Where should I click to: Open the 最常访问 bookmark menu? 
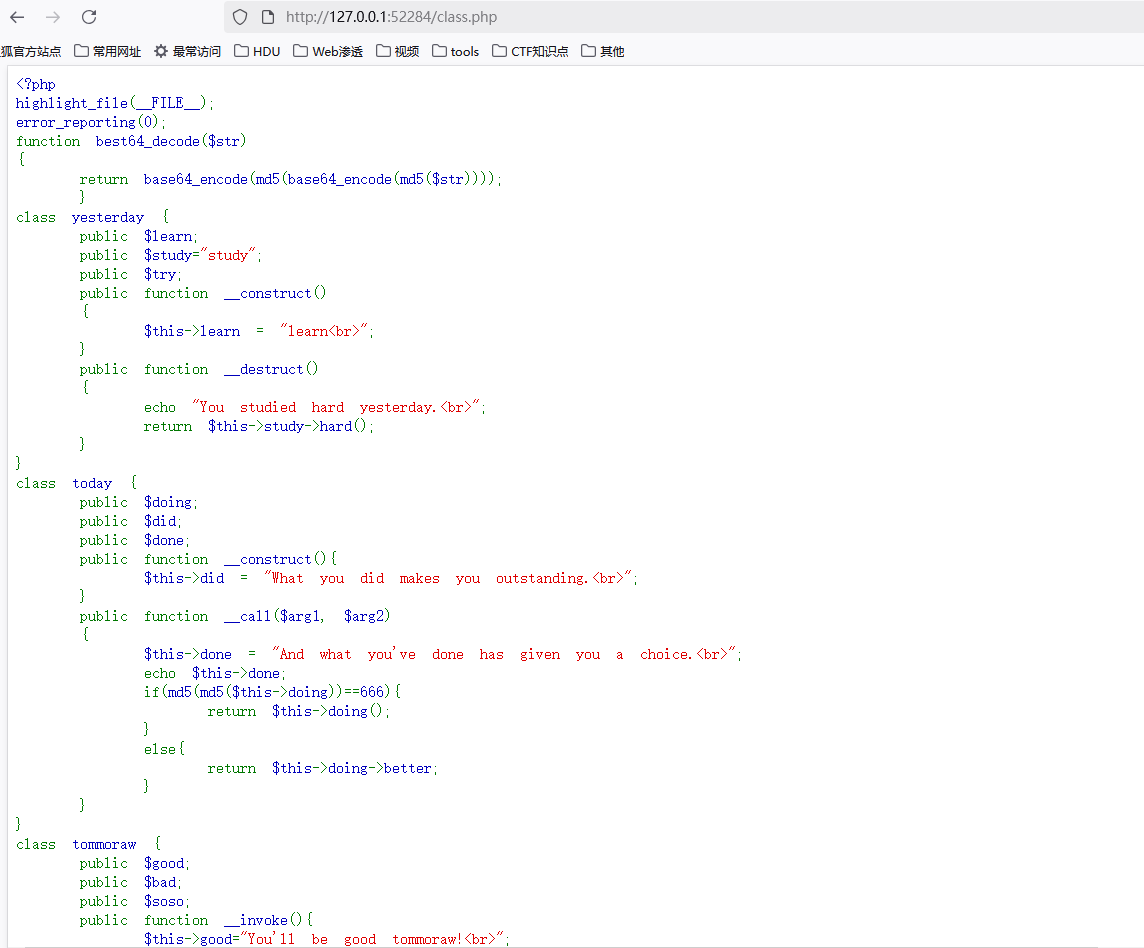click(188, 51)
